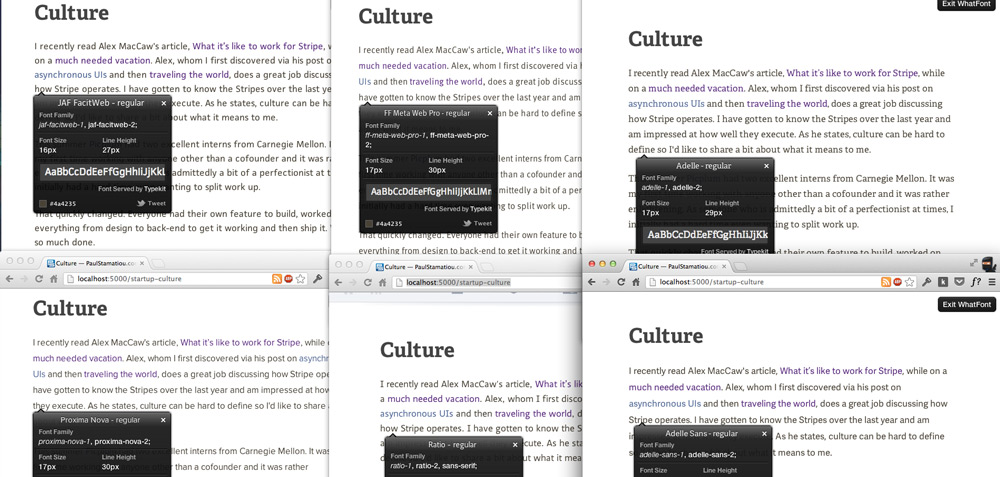Close Culture tab in Adelle Sans window
This screenshot has width=1000, height=477.
point(723,267)
